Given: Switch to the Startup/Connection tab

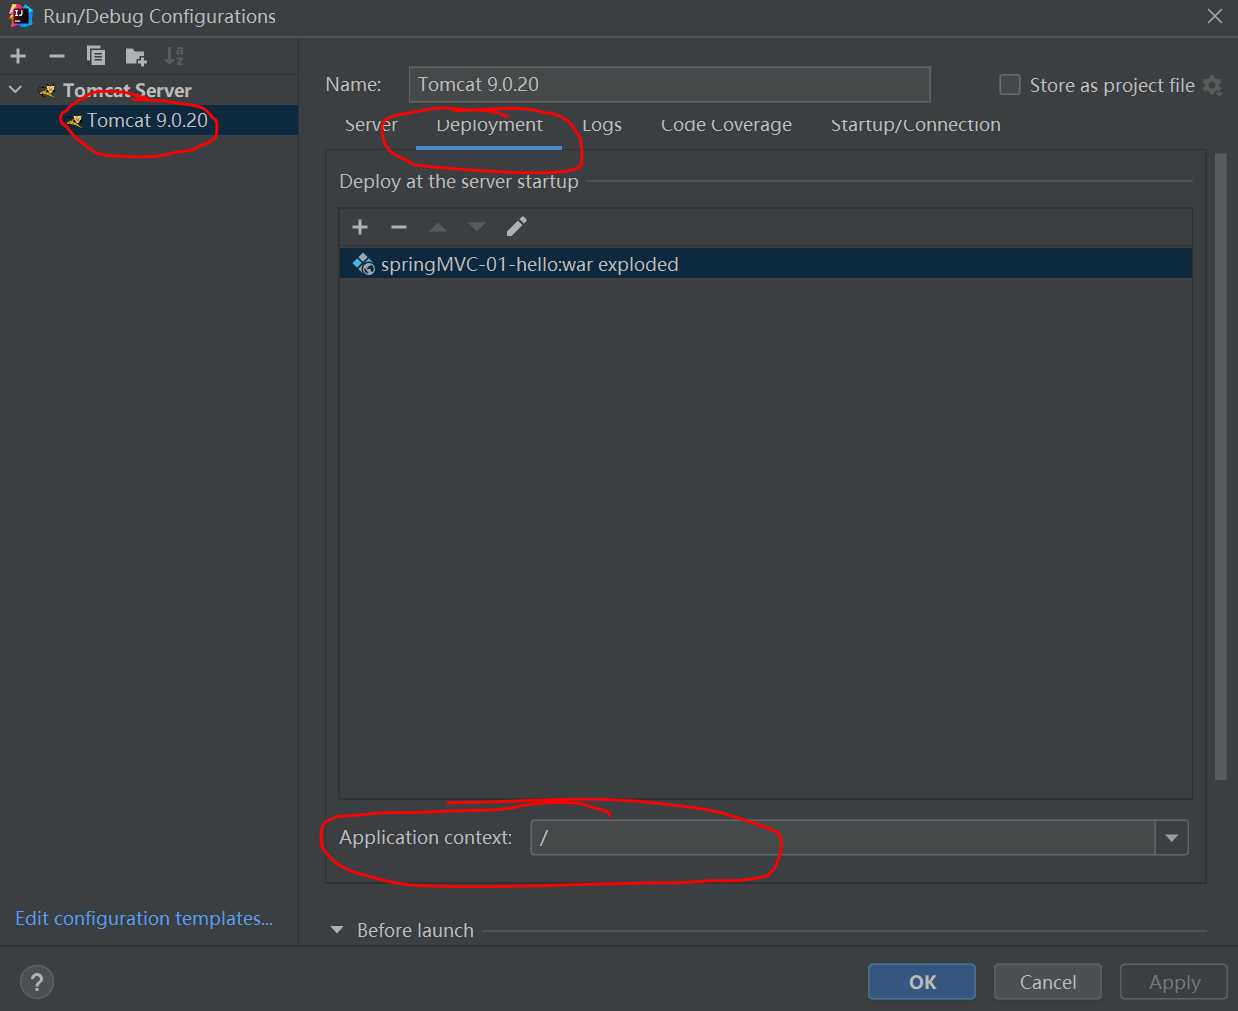Looking at the screenshot, I should pos(915,125).
